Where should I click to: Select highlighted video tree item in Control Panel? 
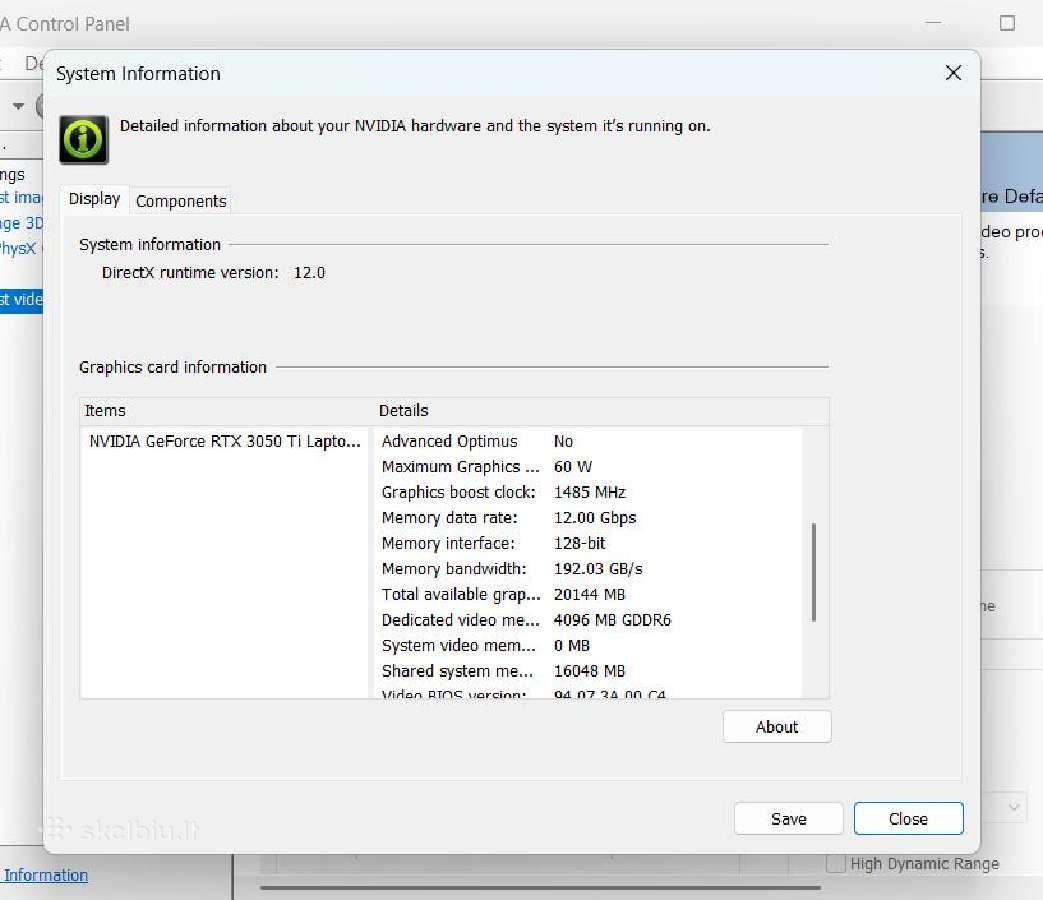pyautogui.click(x=21, y=299)
